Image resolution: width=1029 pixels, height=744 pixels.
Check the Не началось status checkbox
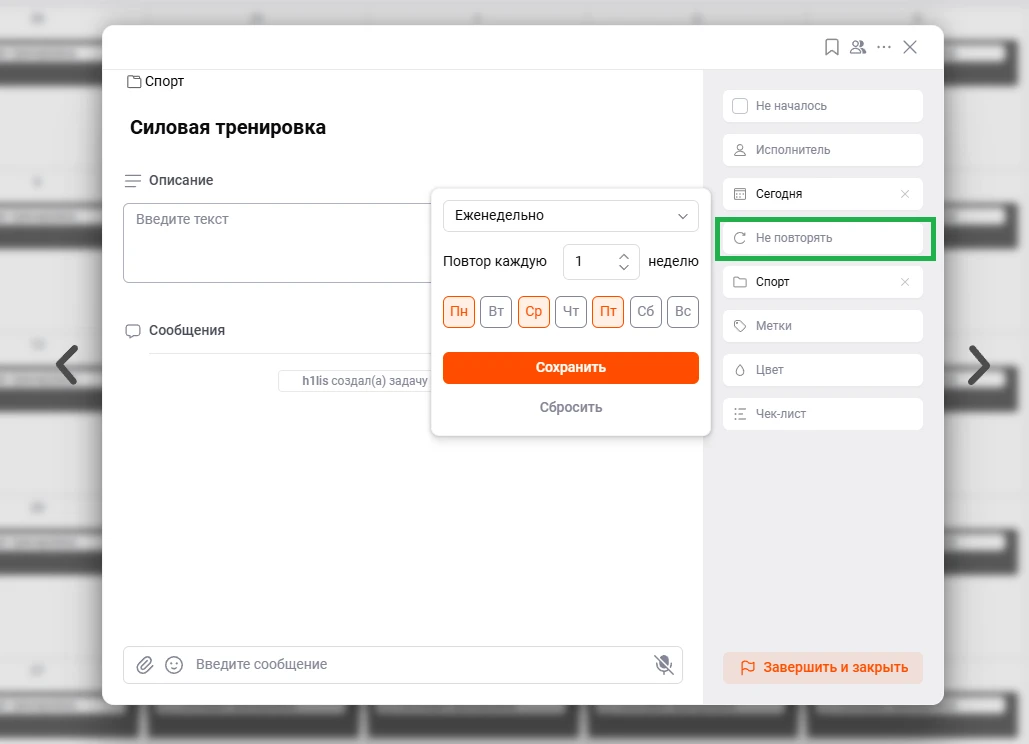(x=740, y=106)
